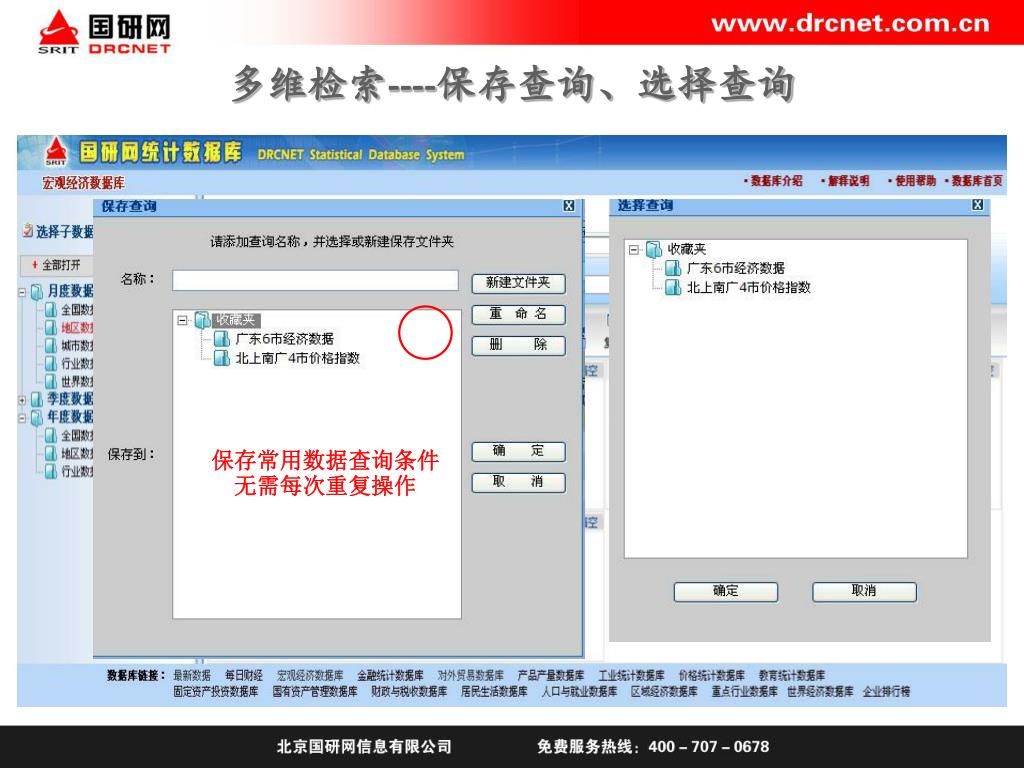Screen dimensions: 1024x768
Task: Open the 居民生活数据库 link
Action: point(494,692)
